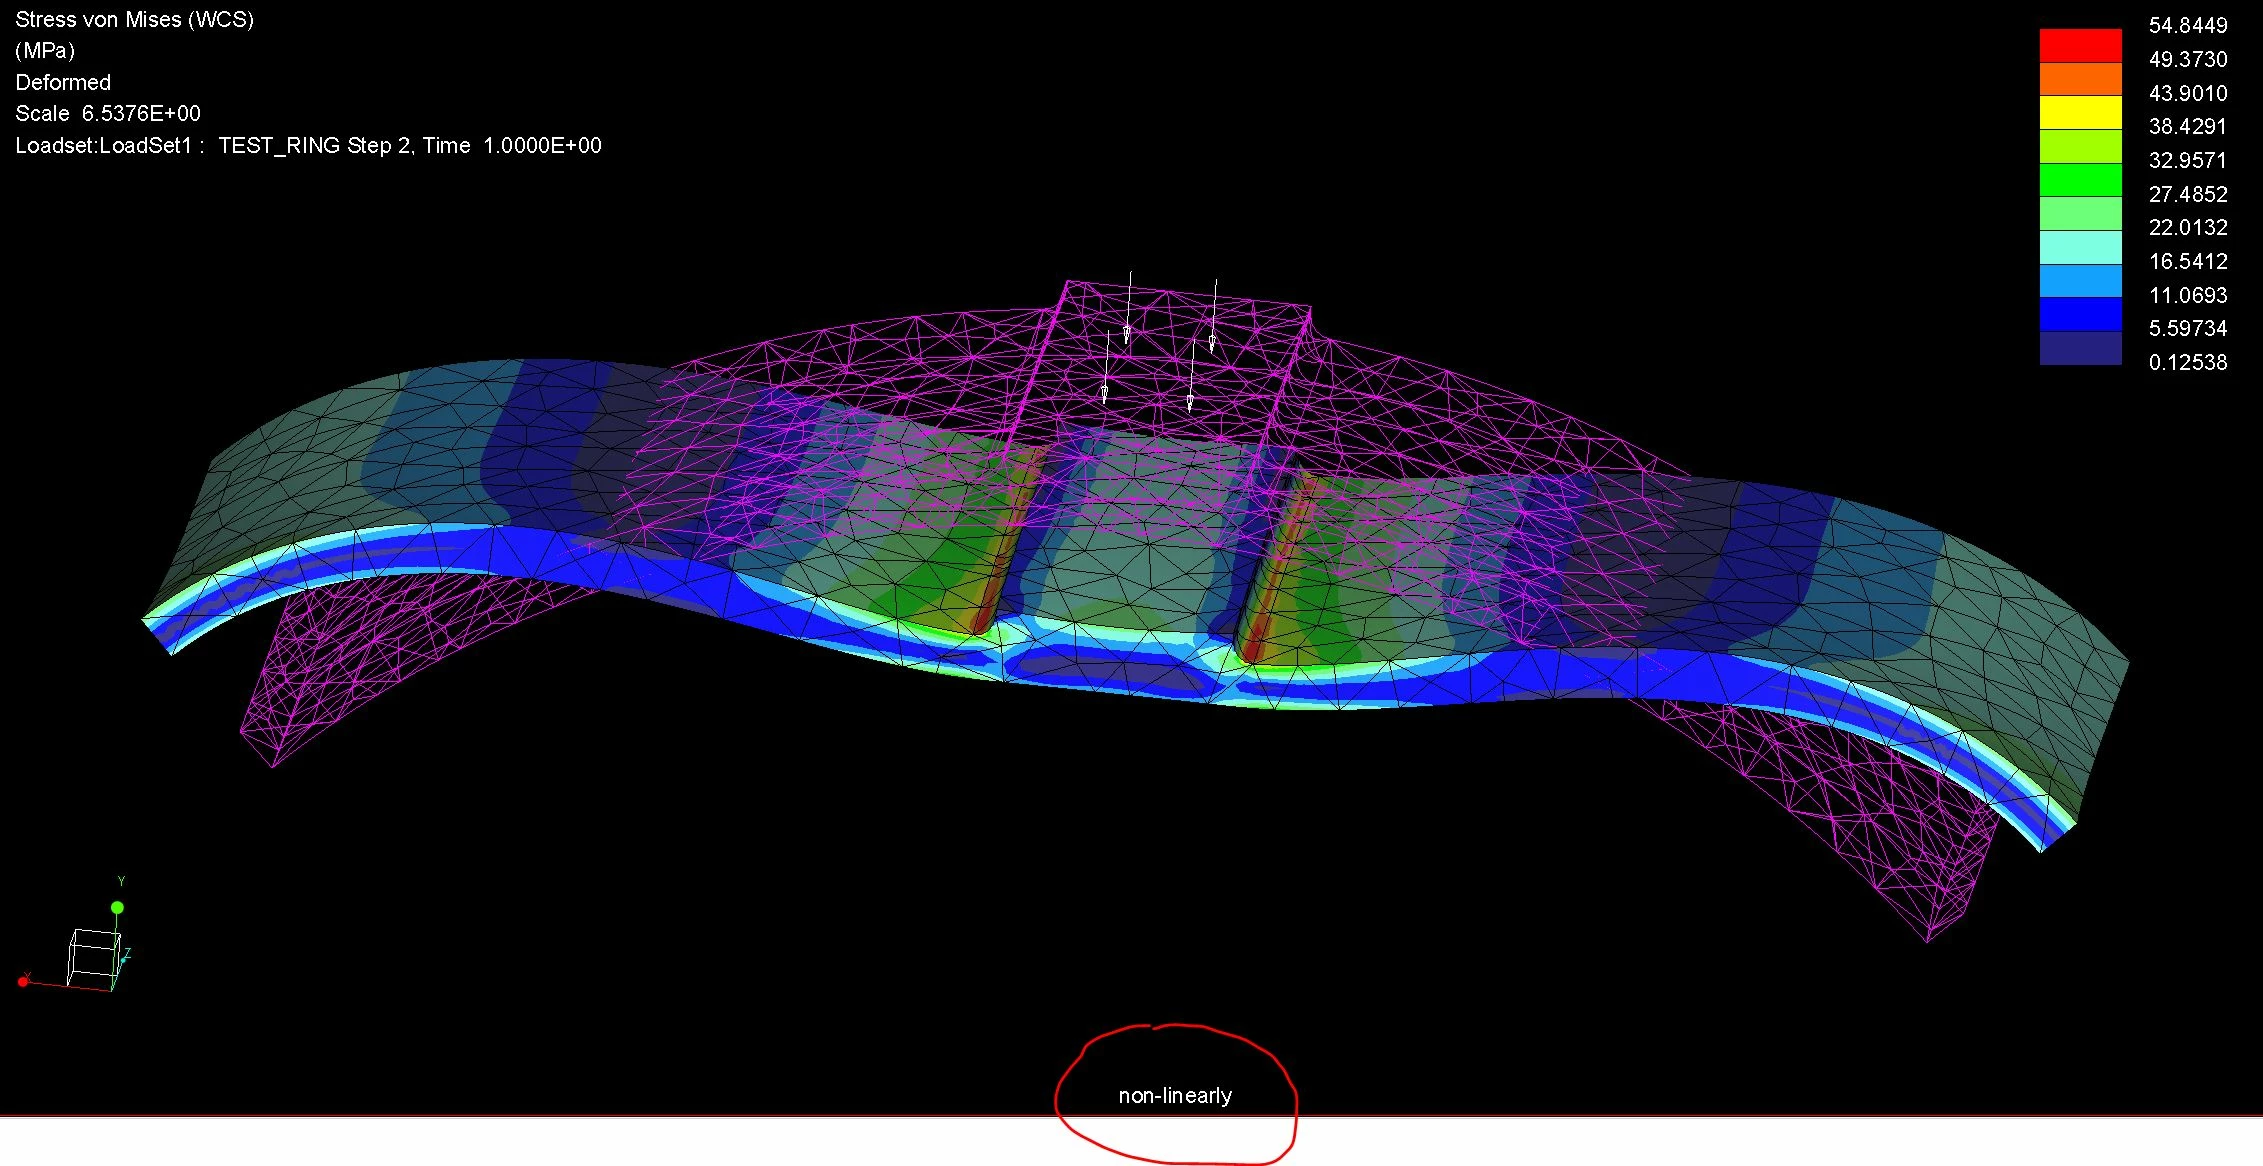Click the 'Deformed' label text
Screen dimensions: 2263x1166
63,83
